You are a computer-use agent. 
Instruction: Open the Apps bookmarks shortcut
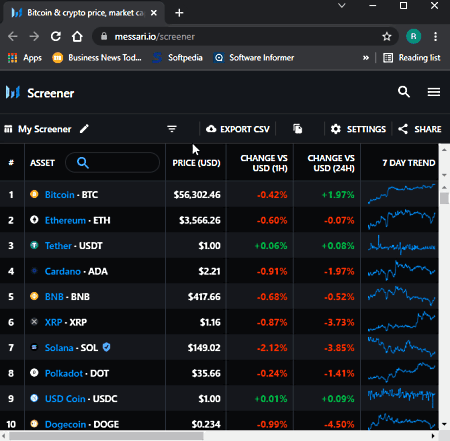point(25,58)
